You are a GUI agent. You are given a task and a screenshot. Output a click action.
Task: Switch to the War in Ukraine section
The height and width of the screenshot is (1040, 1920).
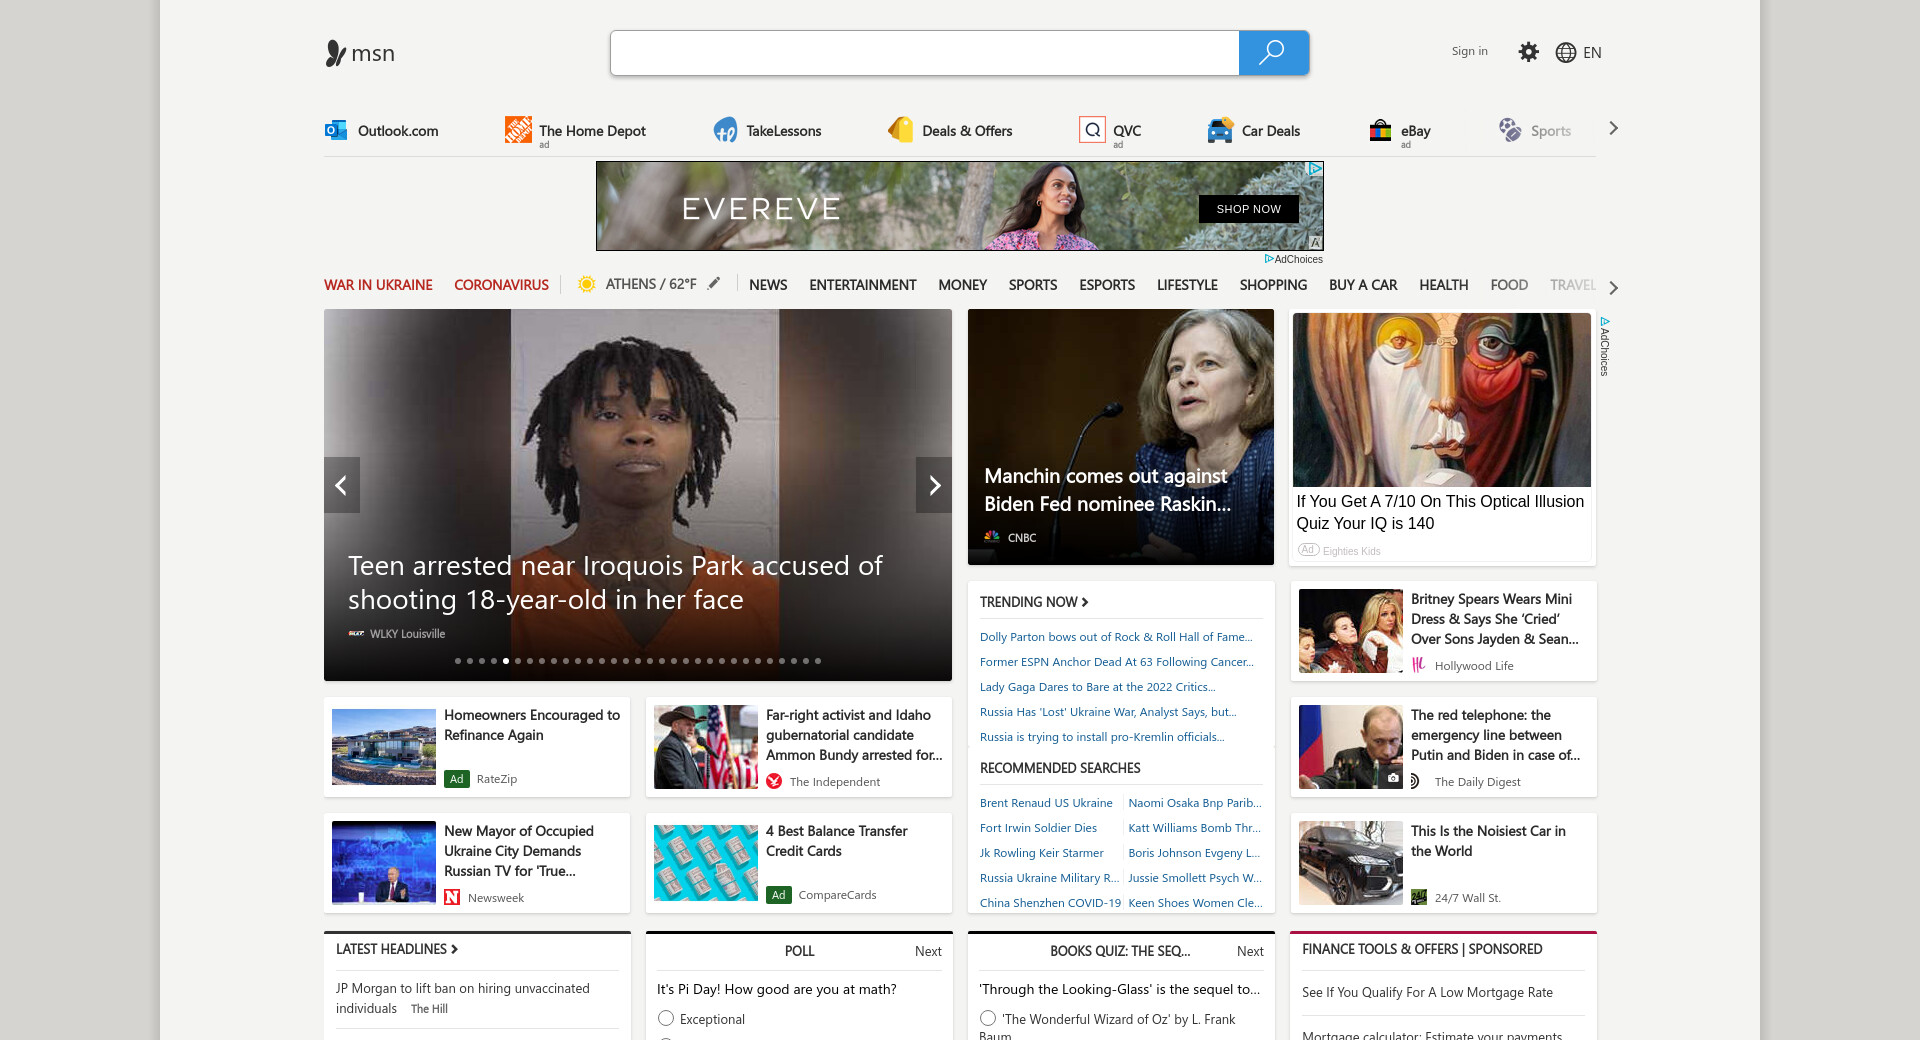[378, 285]
